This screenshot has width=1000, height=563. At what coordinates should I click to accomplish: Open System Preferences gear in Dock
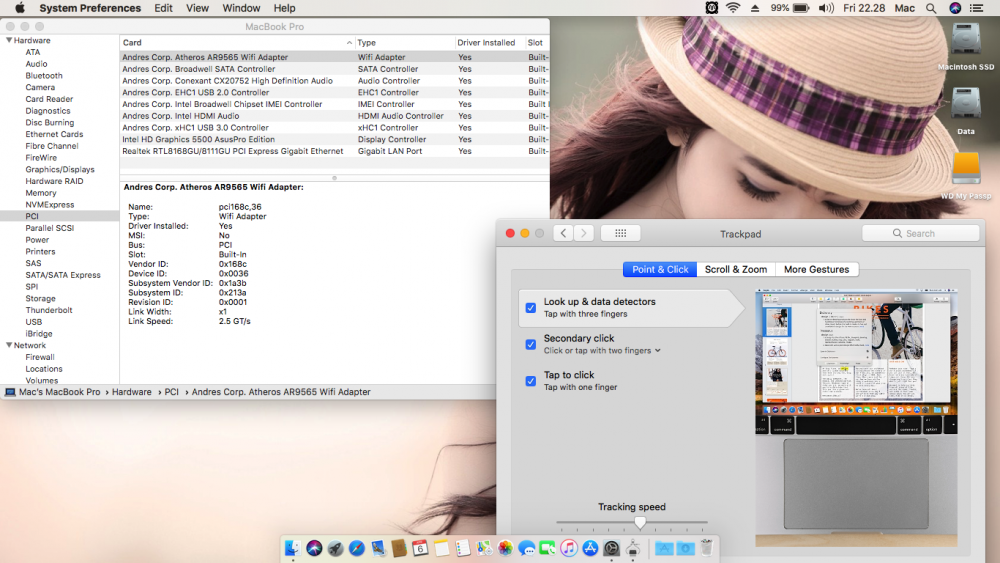tap(612, 548)
